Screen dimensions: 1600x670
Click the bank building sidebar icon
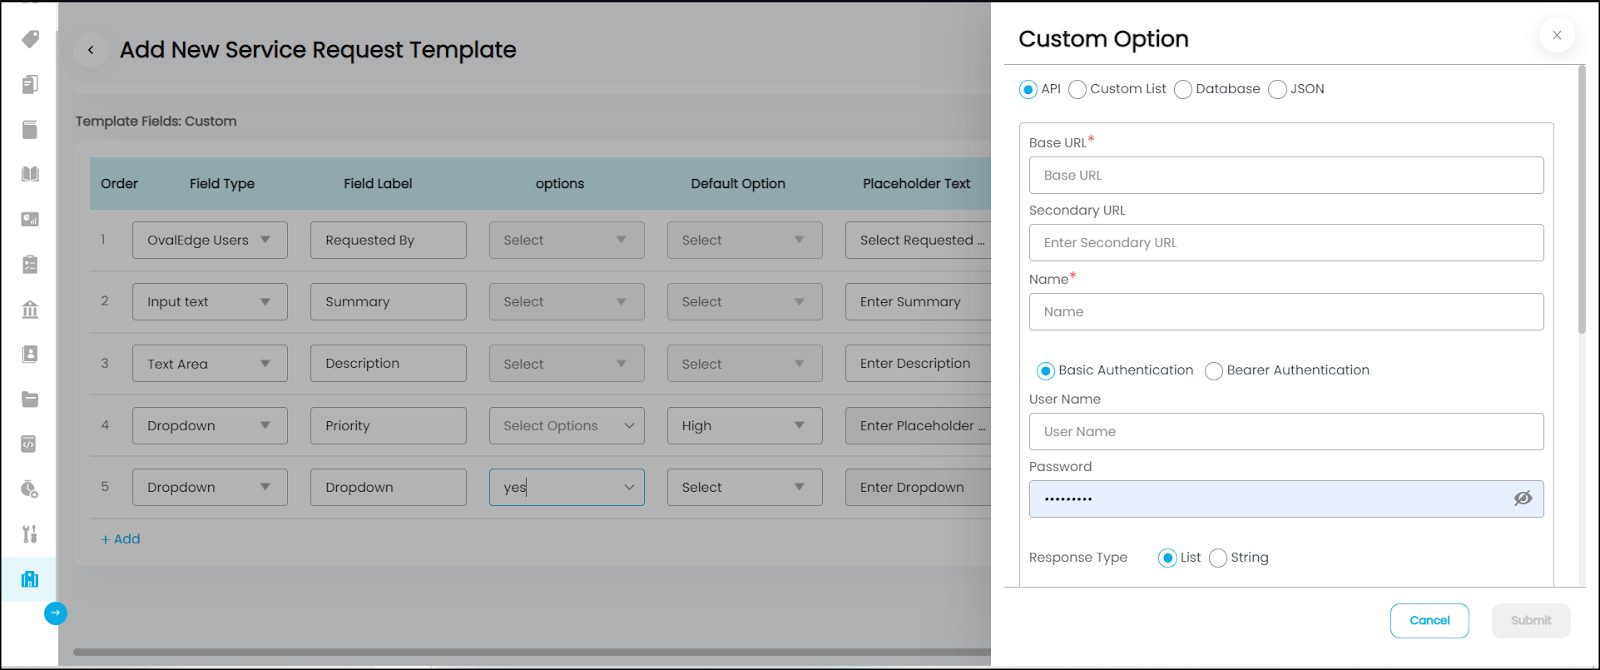[x=30, y=309]
